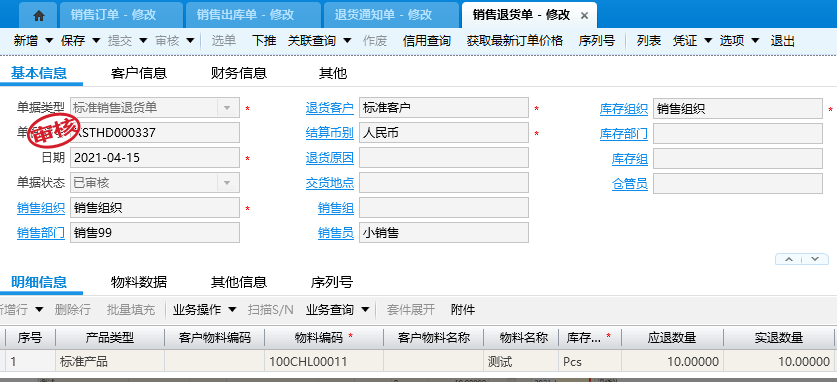
Task: Close the 销售退货单 - 修改 tab
Action: [x=585, y=15]
